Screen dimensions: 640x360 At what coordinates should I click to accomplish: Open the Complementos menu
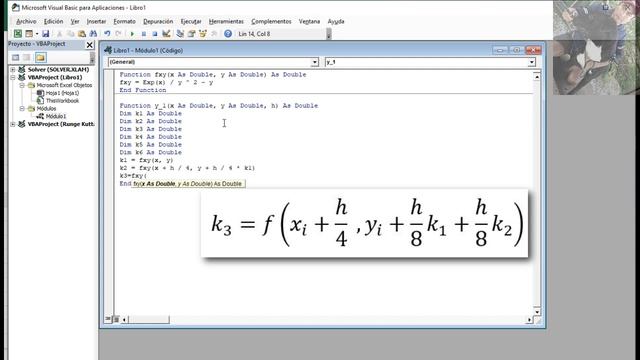[271, 22]
